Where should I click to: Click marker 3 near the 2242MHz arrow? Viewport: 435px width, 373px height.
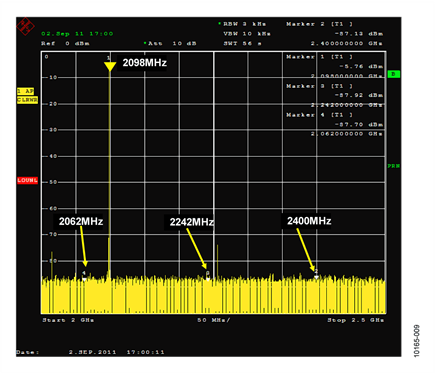208,276
